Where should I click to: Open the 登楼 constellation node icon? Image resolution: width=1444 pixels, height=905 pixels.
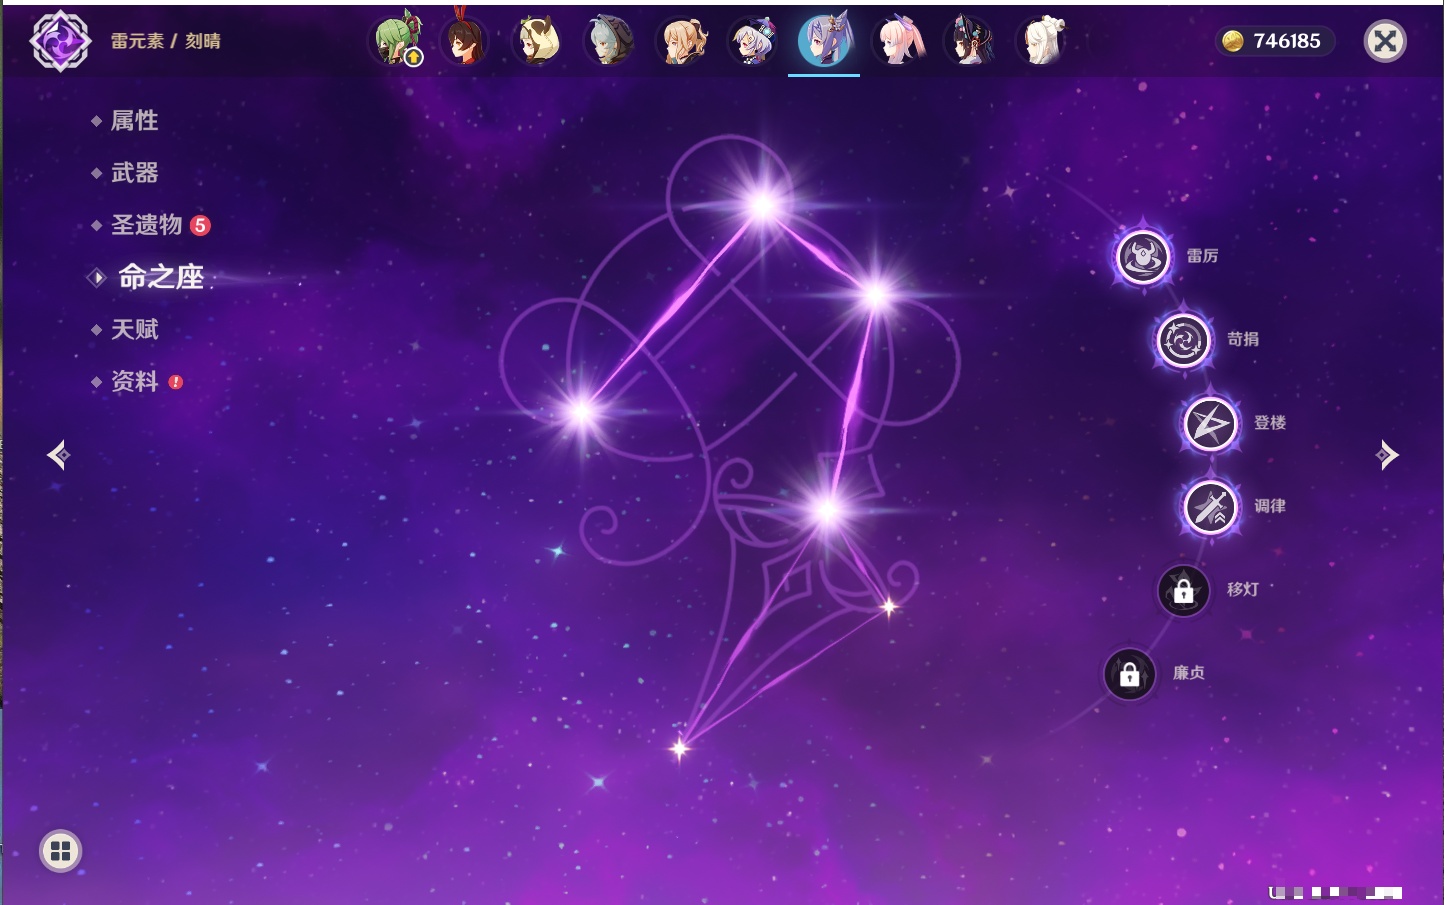[x=1211, y=424]
